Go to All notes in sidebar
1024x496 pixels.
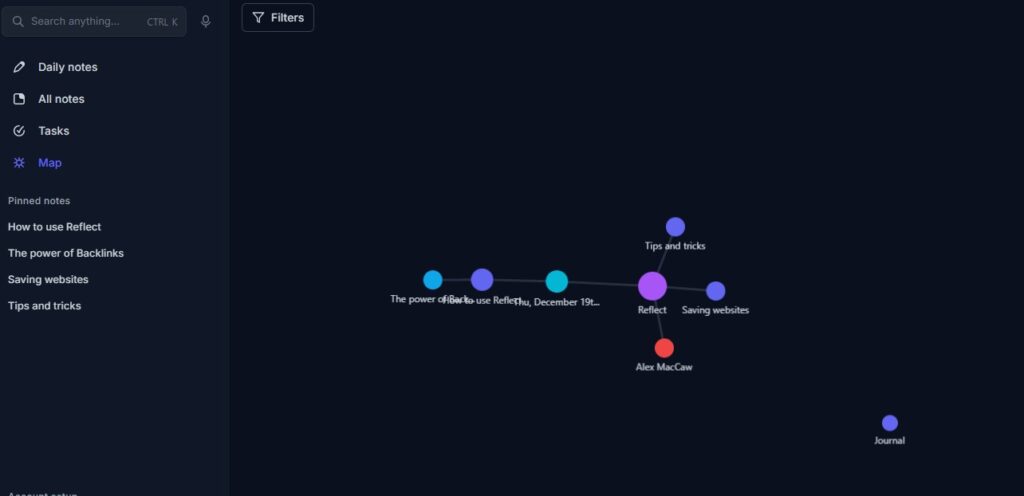coord(61,99)
